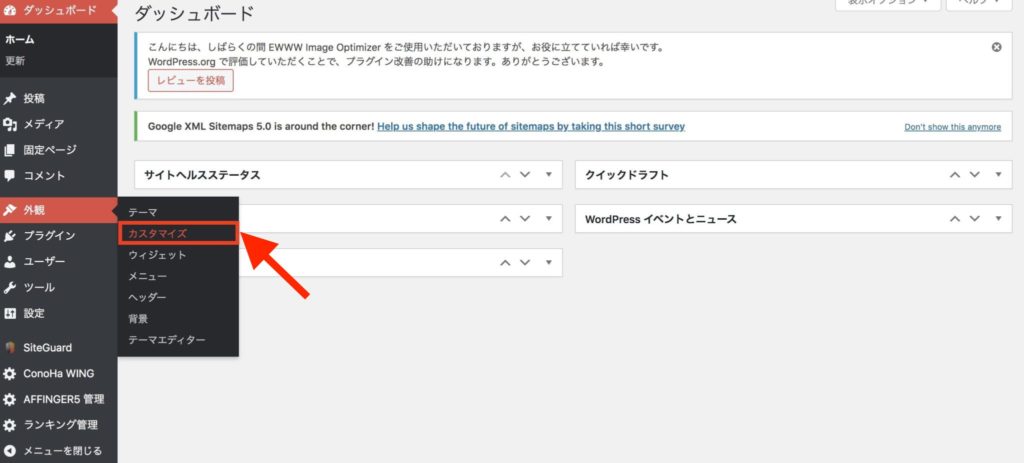Move WordPress イベントとニュース panel up
Image resolution: width=1024 pixels, height=463 pixels.
pos(955,219)
